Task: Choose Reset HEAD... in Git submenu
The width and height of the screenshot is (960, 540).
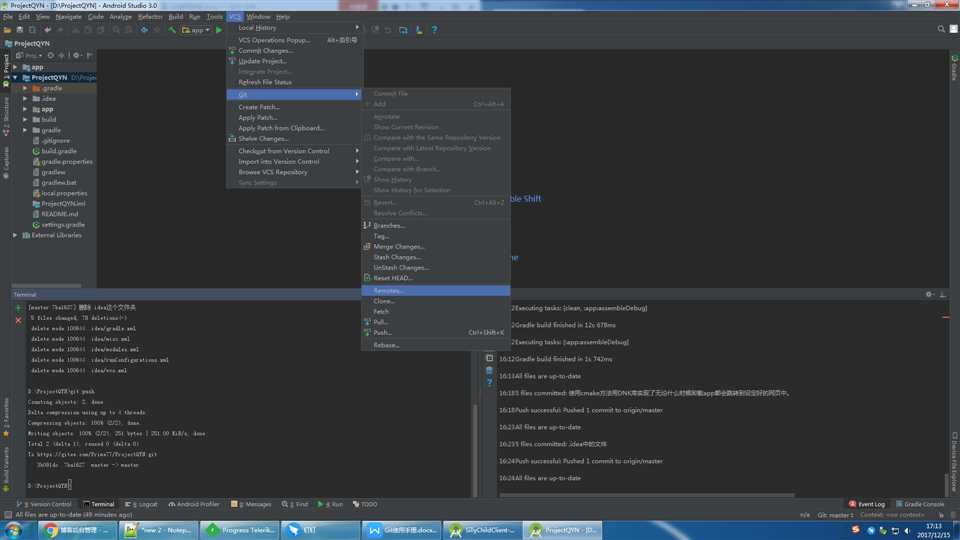Action: coord(435,278)
